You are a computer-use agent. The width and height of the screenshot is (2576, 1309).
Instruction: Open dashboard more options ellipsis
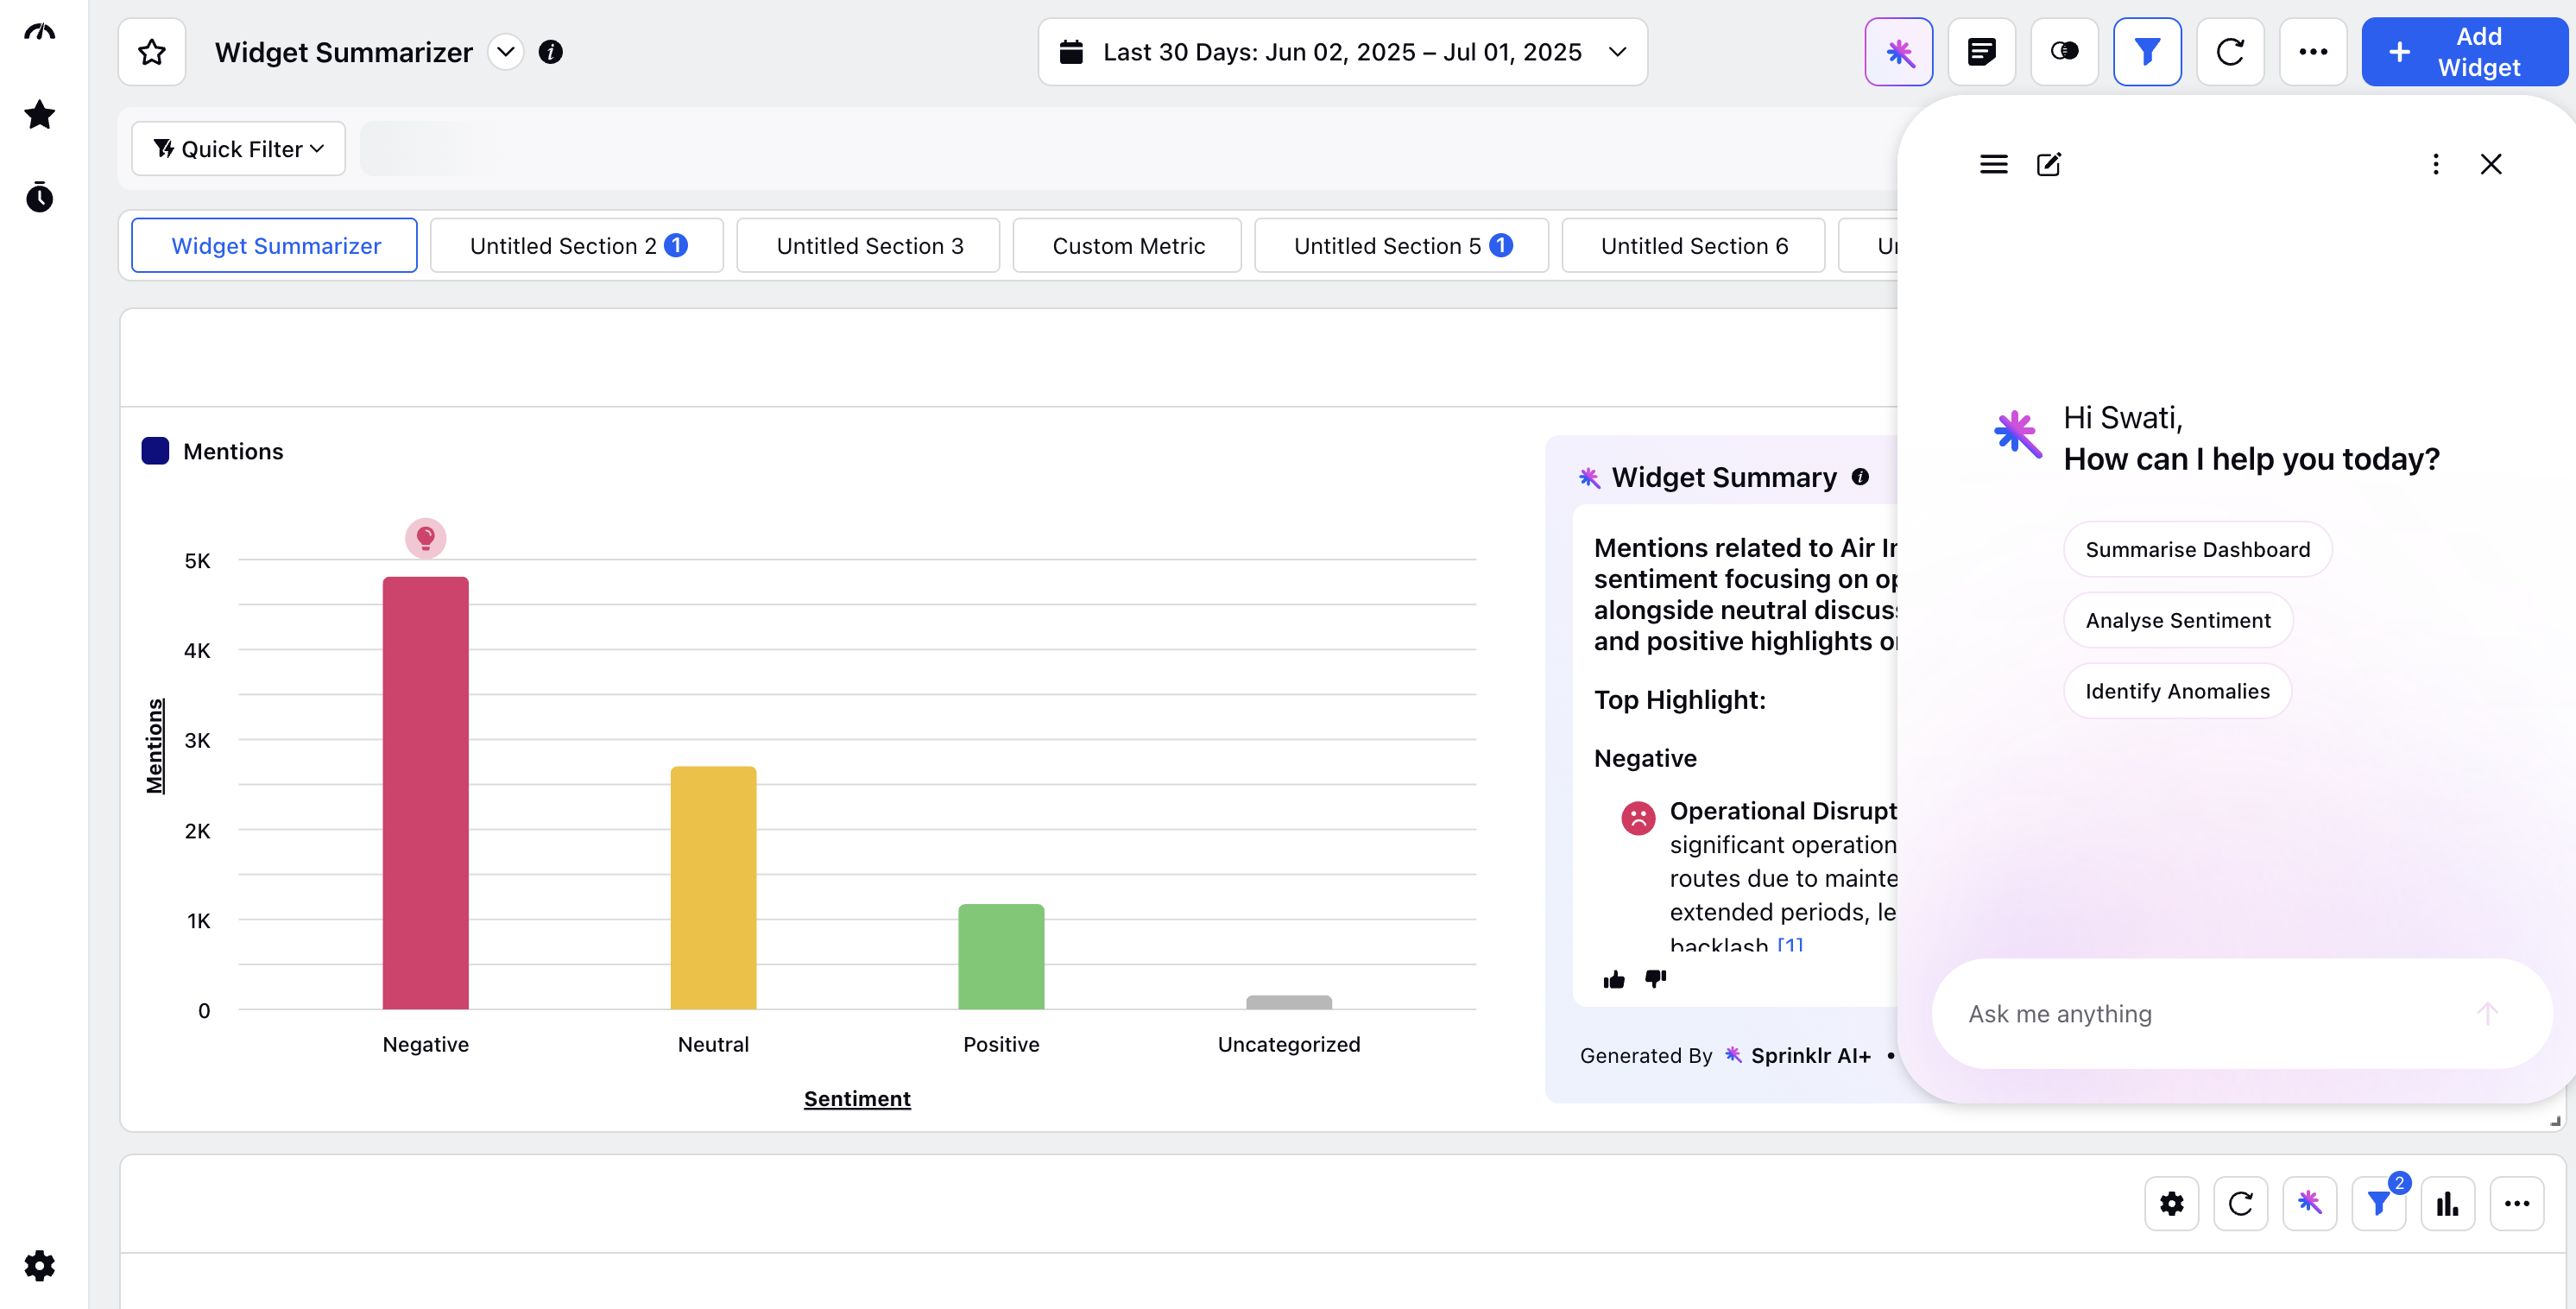tap(2313, 52)
